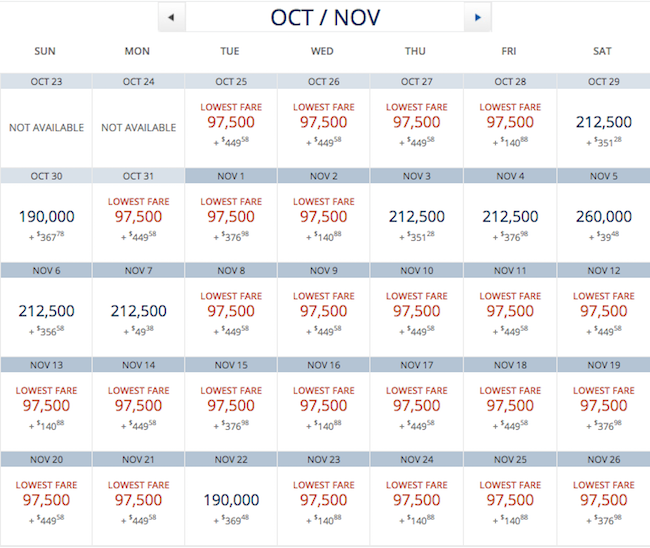Image resolution: width=650 pixels, height=548 pixels.
Task: Select Nov 2 lowest fare cell
Action: [x=323, y=222]
